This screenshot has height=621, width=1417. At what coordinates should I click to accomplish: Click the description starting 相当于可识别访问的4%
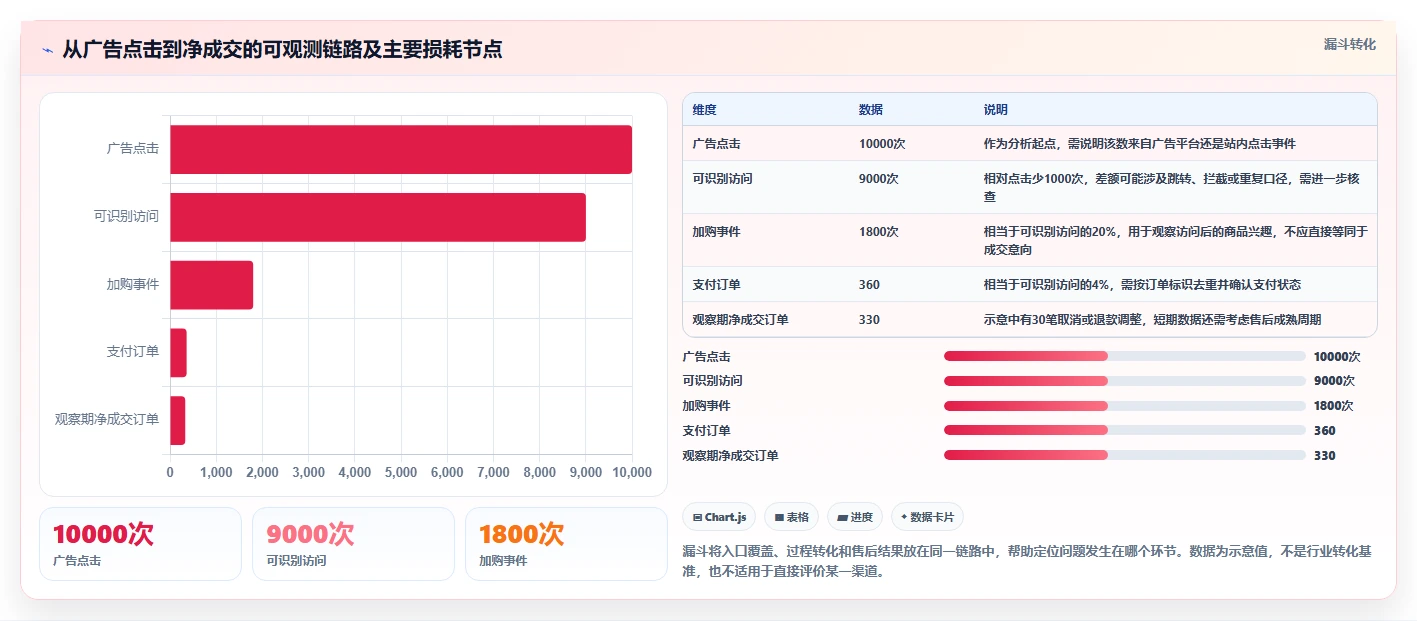coord(1142,285)
